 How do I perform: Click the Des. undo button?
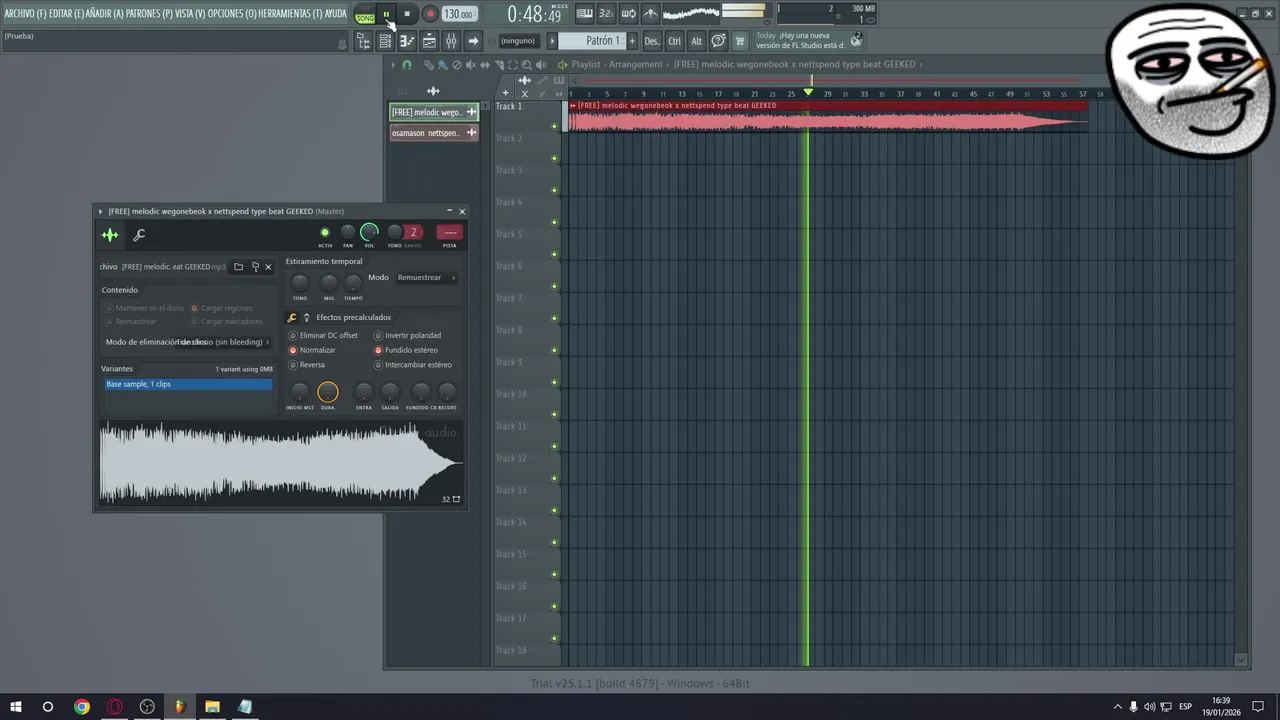[652, 41]
